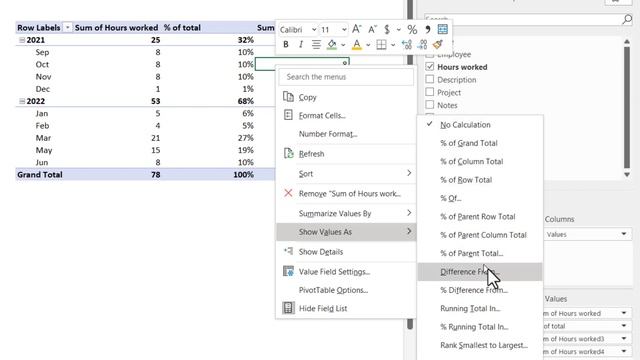Open PivotTable Options from menu
Viewport: 640px width, 360px height.
click(x=346, y=290)
